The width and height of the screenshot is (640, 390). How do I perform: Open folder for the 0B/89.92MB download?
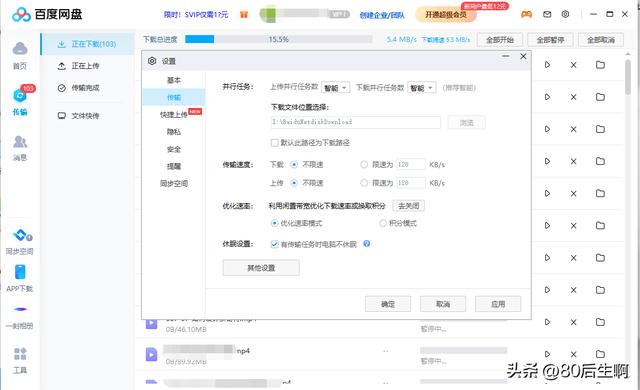(600, 354)
